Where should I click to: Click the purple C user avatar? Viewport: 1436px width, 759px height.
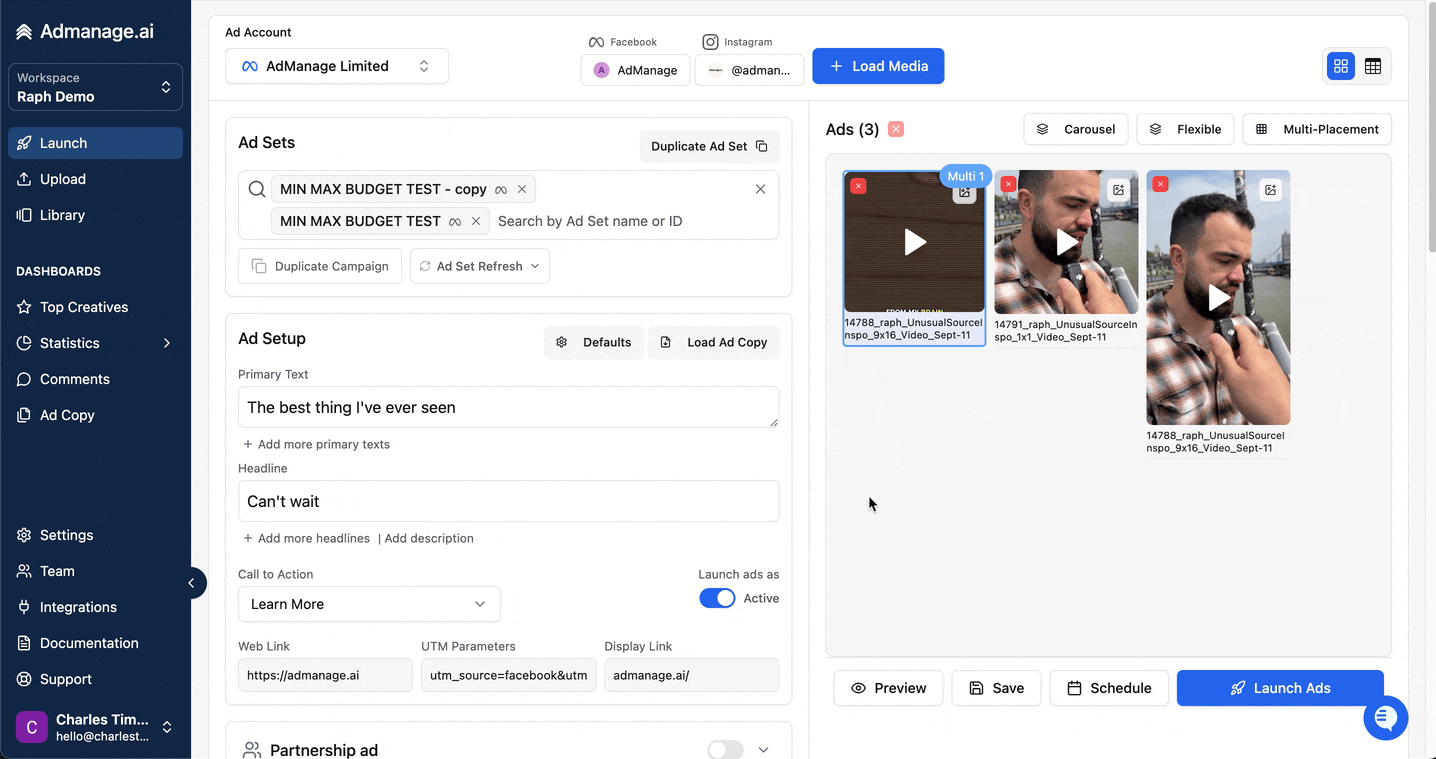32,727
